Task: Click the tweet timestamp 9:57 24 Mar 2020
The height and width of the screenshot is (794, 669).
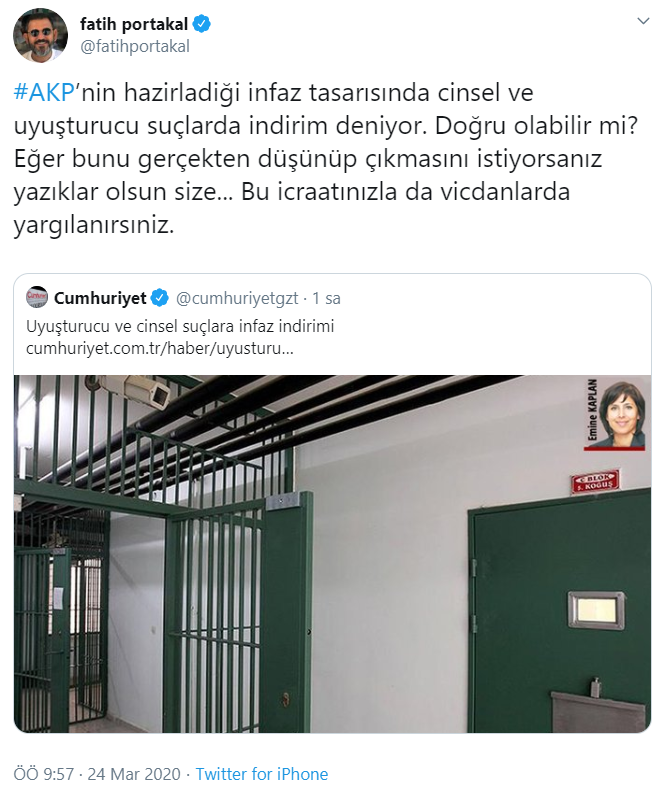Action: pos(97,774)
